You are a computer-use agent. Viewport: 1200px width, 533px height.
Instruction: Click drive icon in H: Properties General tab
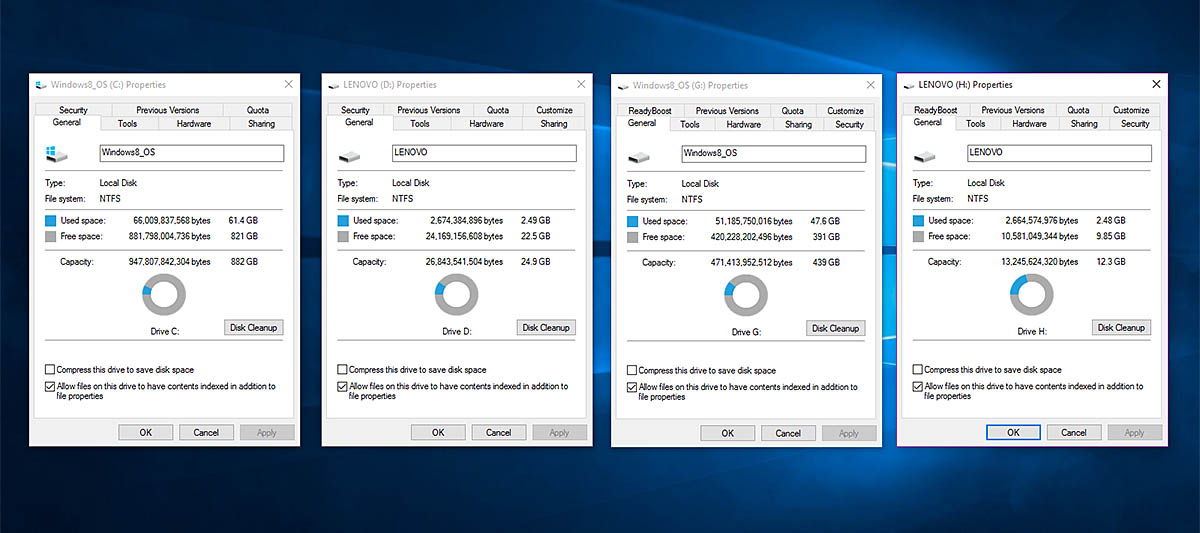924,155
